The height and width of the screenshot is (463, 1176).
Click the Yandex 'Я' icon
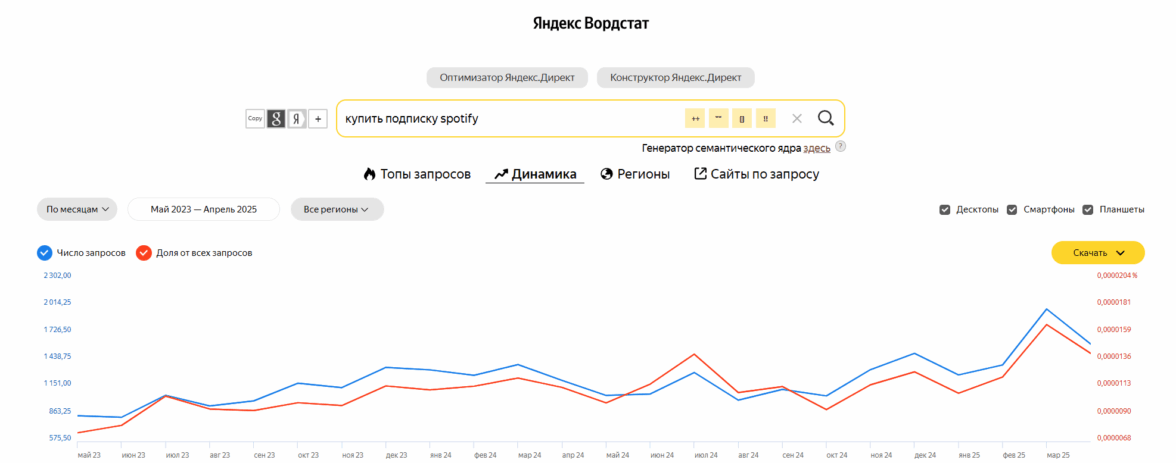(297, 119)
